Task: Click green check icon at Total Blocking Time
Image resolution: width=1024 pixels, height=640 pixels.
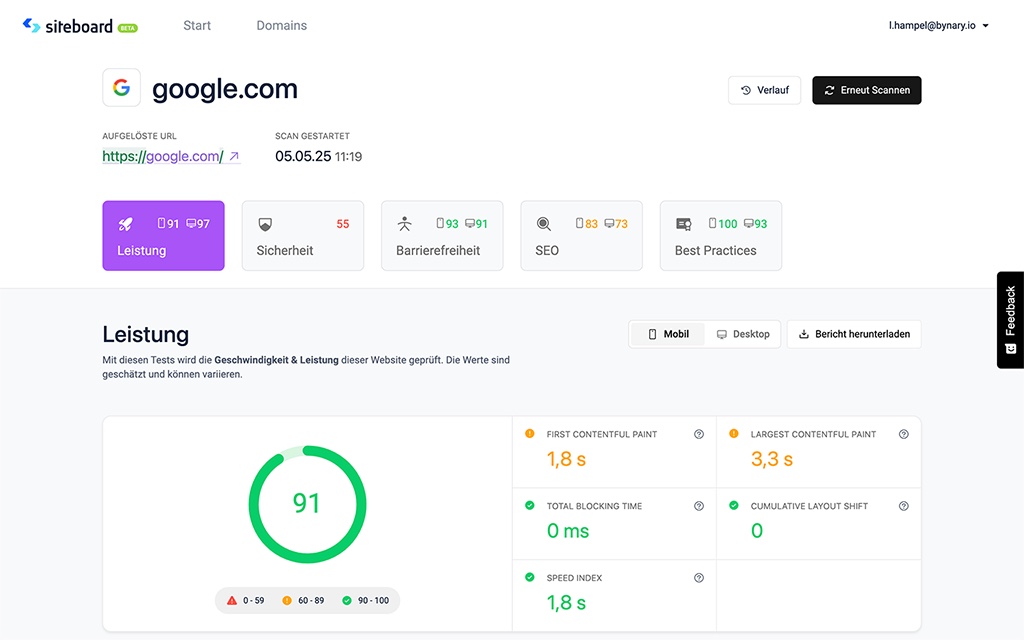Action: (x=530, y=505)
